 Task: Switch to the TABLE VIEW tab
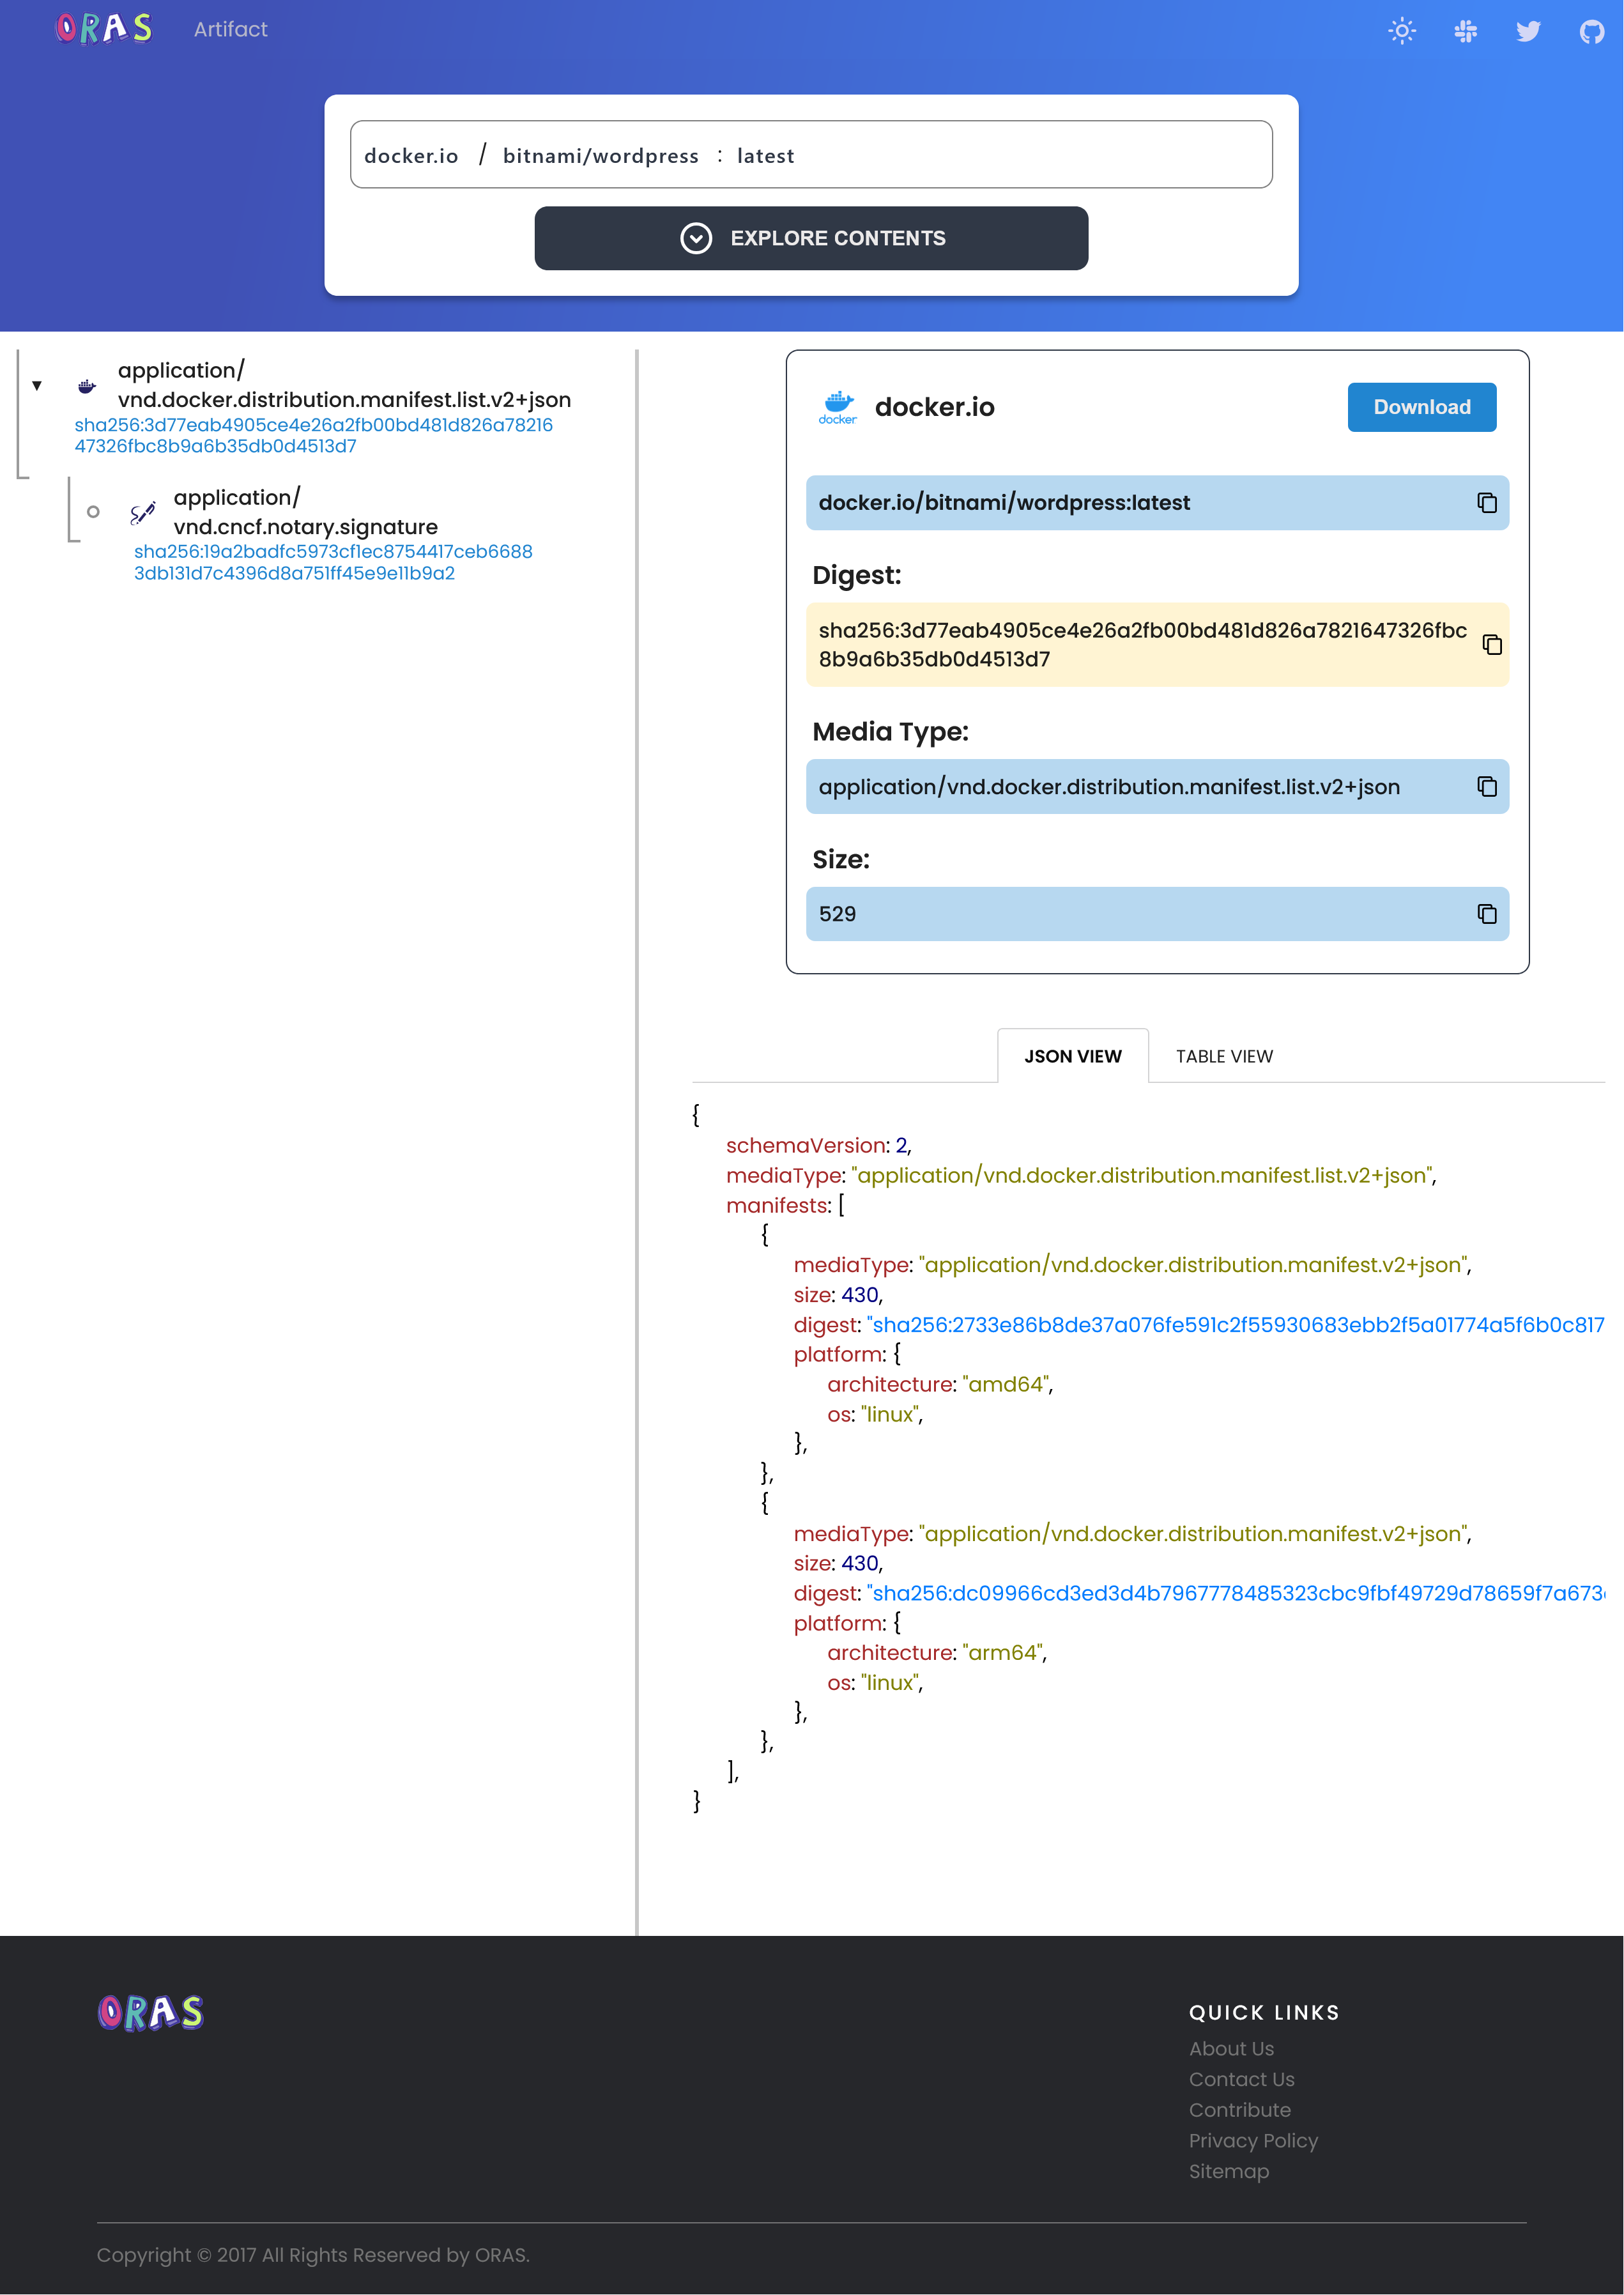click(1224, 1056)
